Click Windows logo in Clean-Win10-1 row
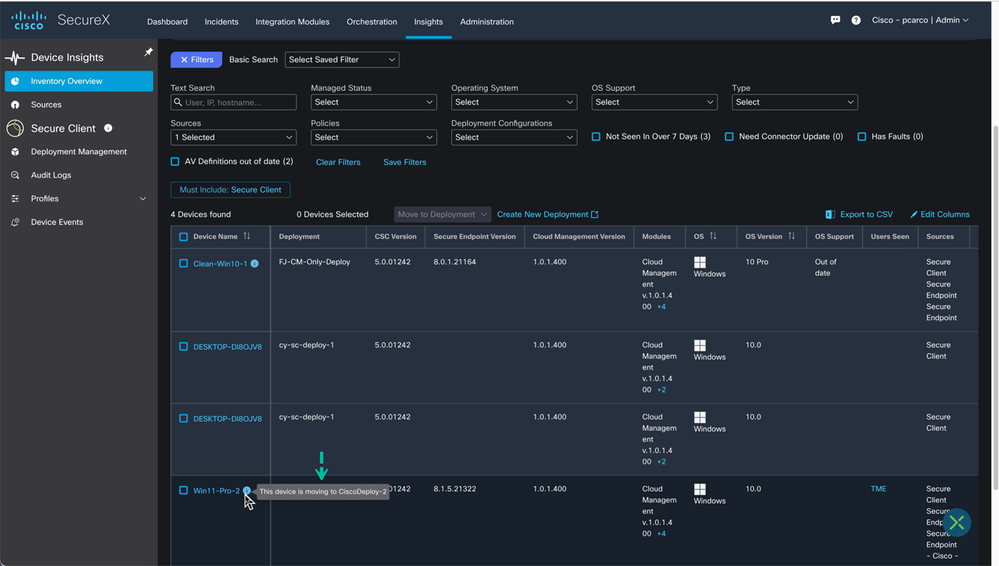Image resolution: width=999 pixels, height=566 pixels. [x=700, y=262]
